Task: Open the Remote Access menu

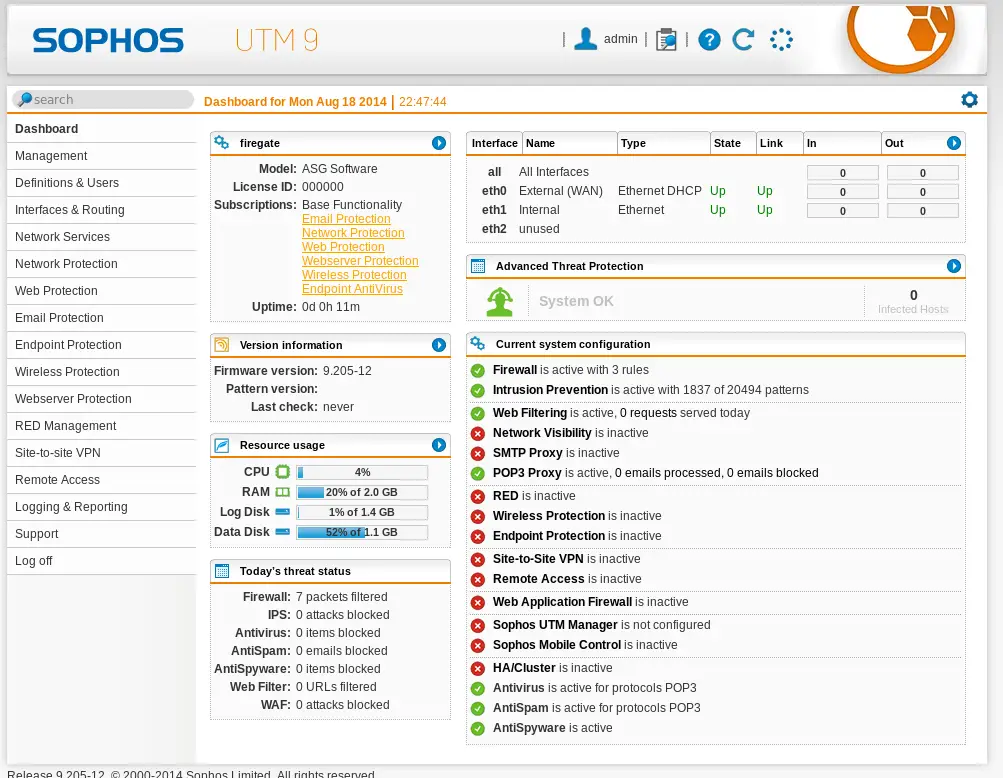Action: coord(101,479)
